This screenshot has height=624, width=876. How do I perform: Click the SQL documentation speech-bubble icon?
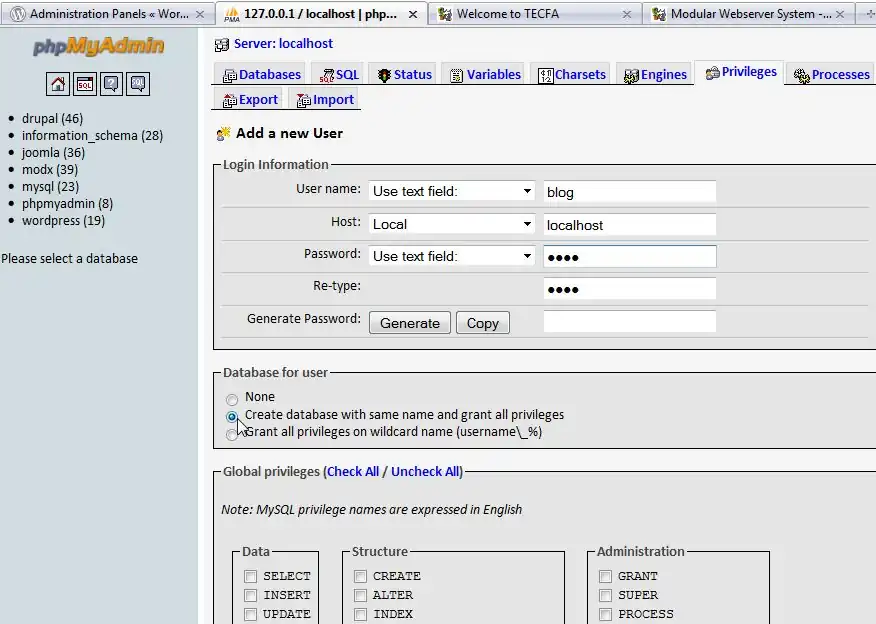(138, 84)
